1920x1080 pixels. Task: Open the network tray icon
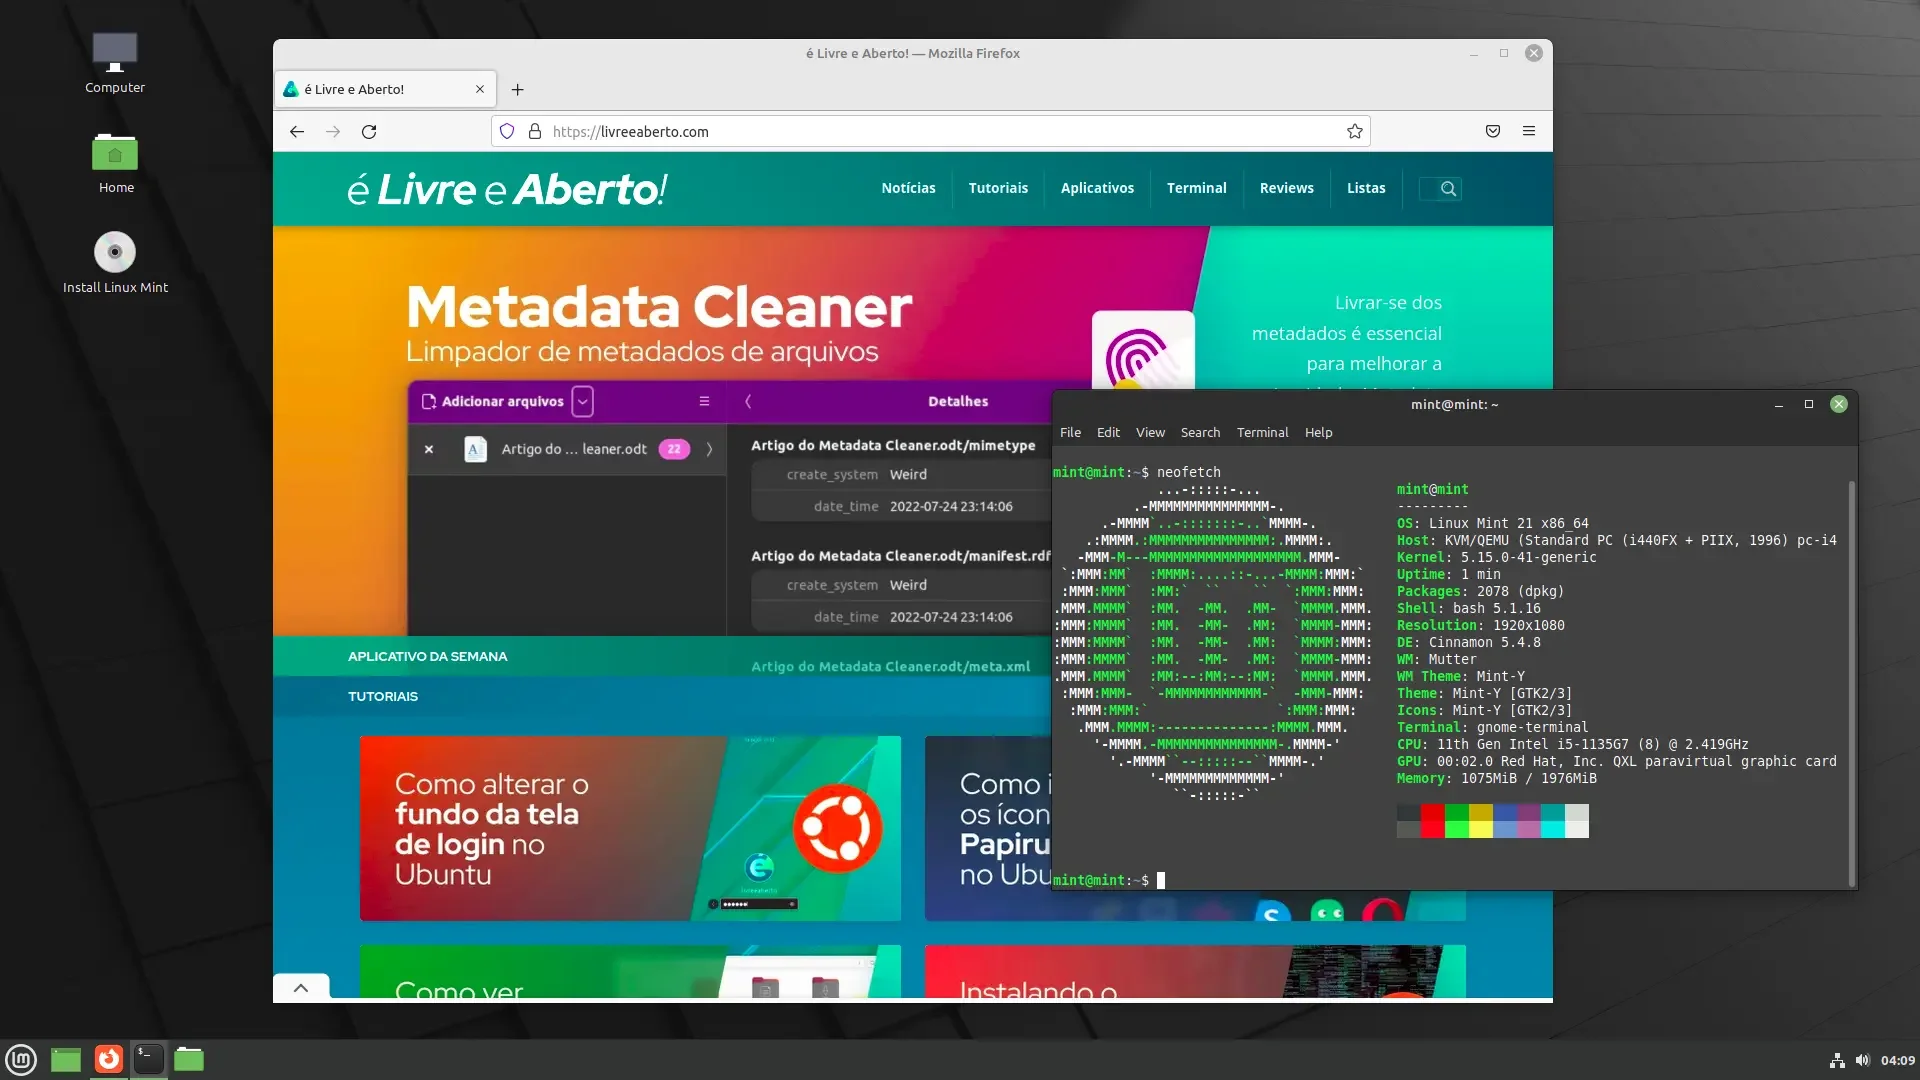point(1837,1060)
